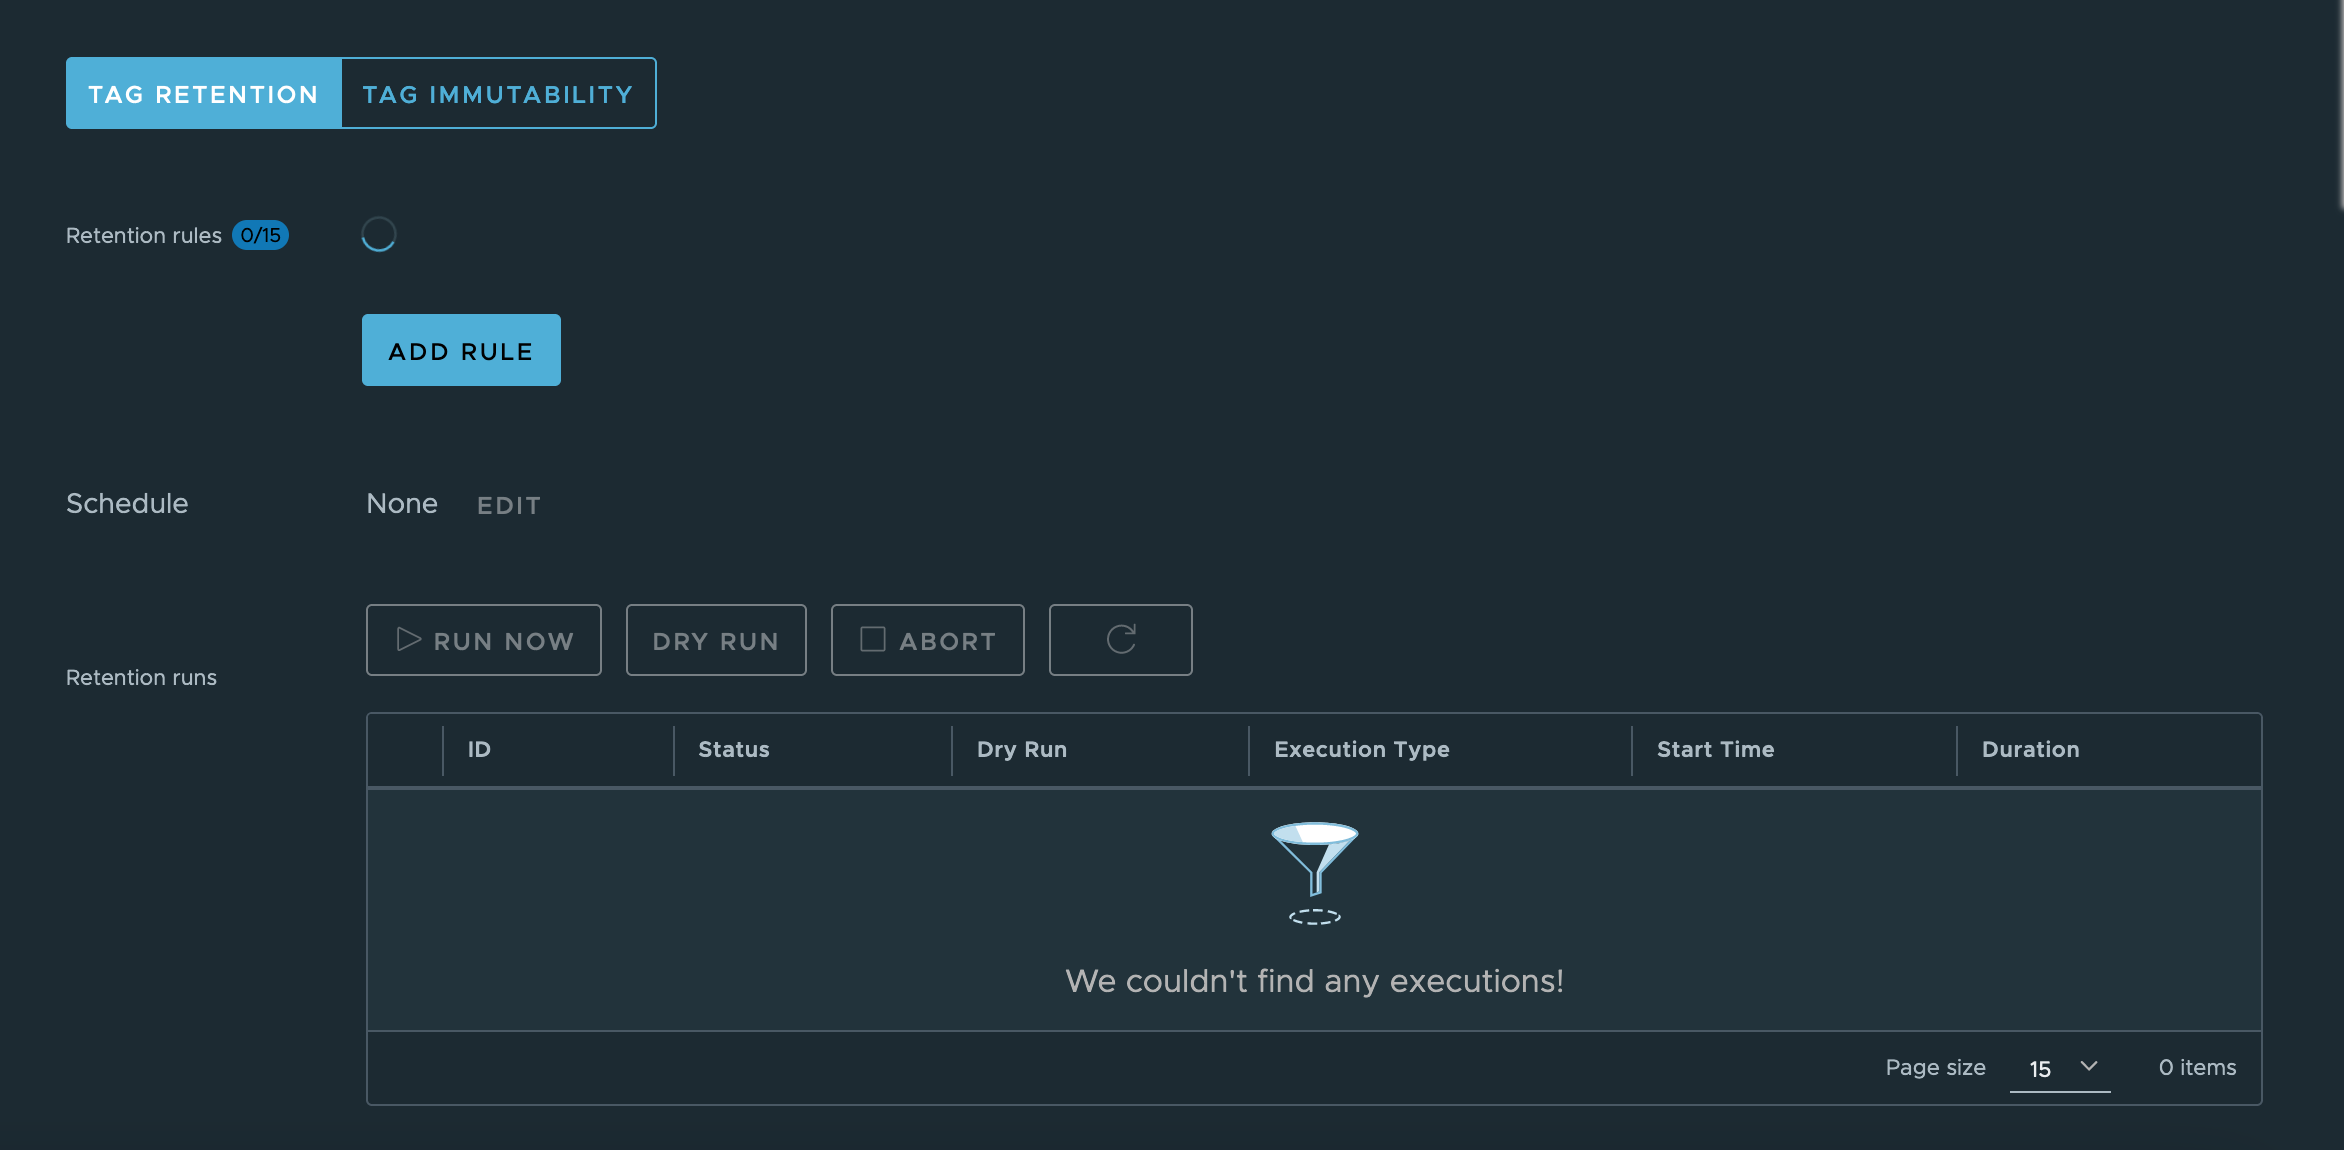Select 15 in the Page size selector

click(x=2040, y=1067)
